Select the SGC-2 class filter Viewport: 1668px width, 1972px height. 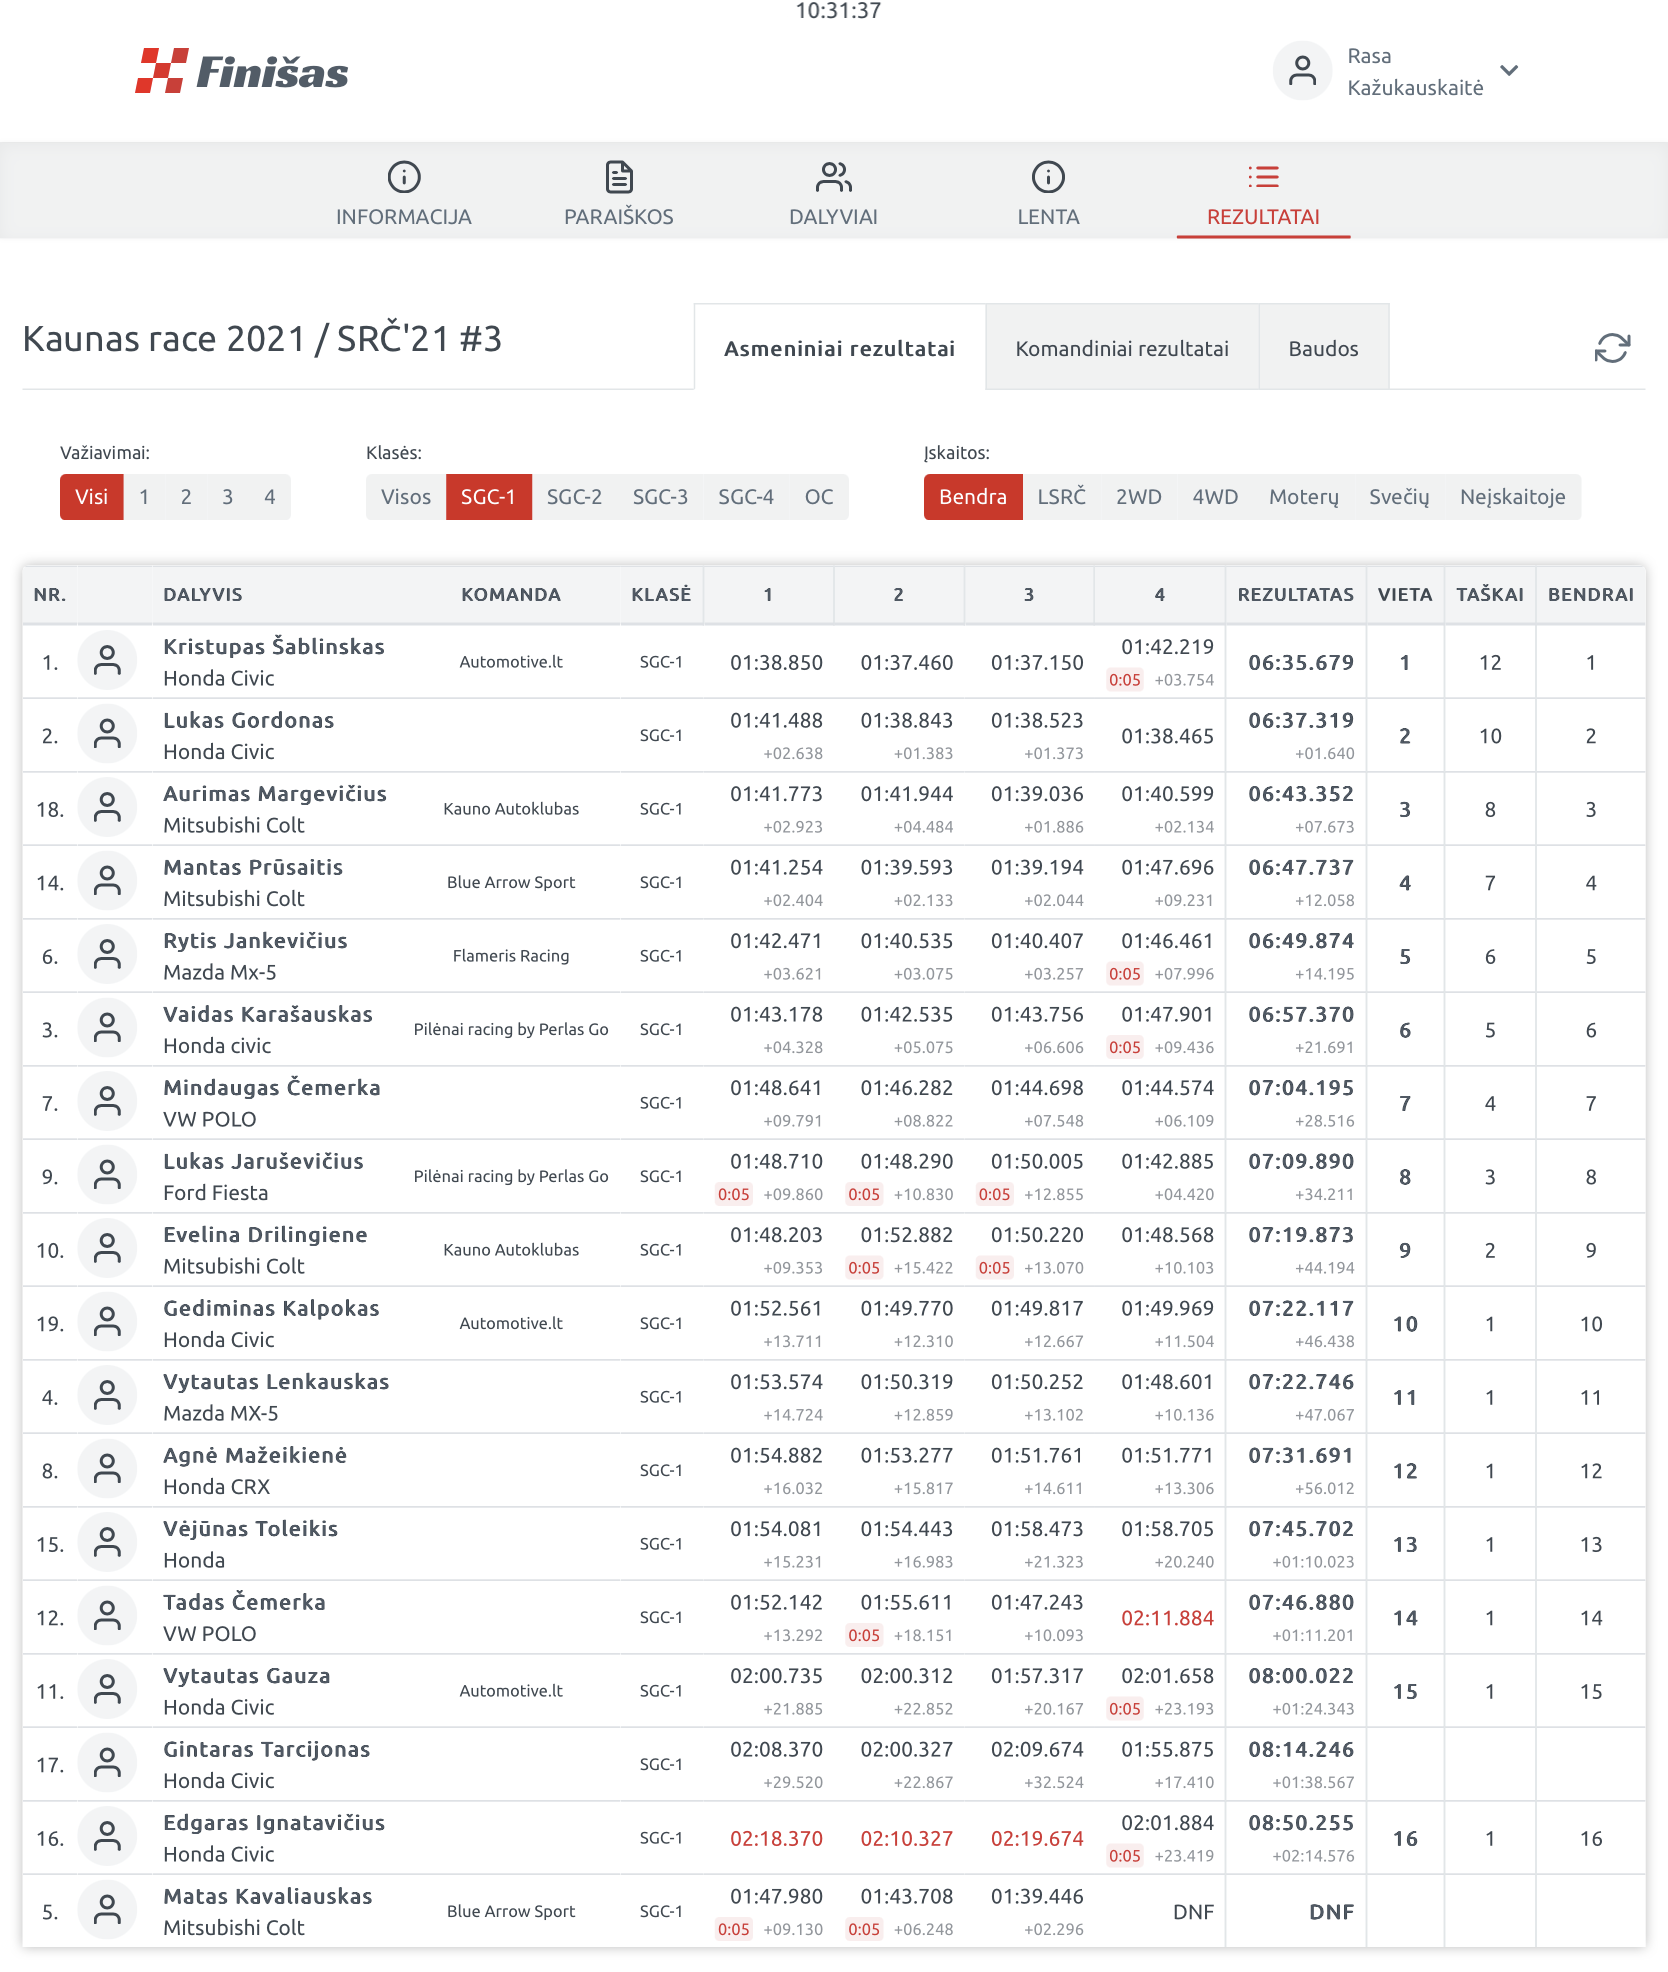tap(574, 497)
